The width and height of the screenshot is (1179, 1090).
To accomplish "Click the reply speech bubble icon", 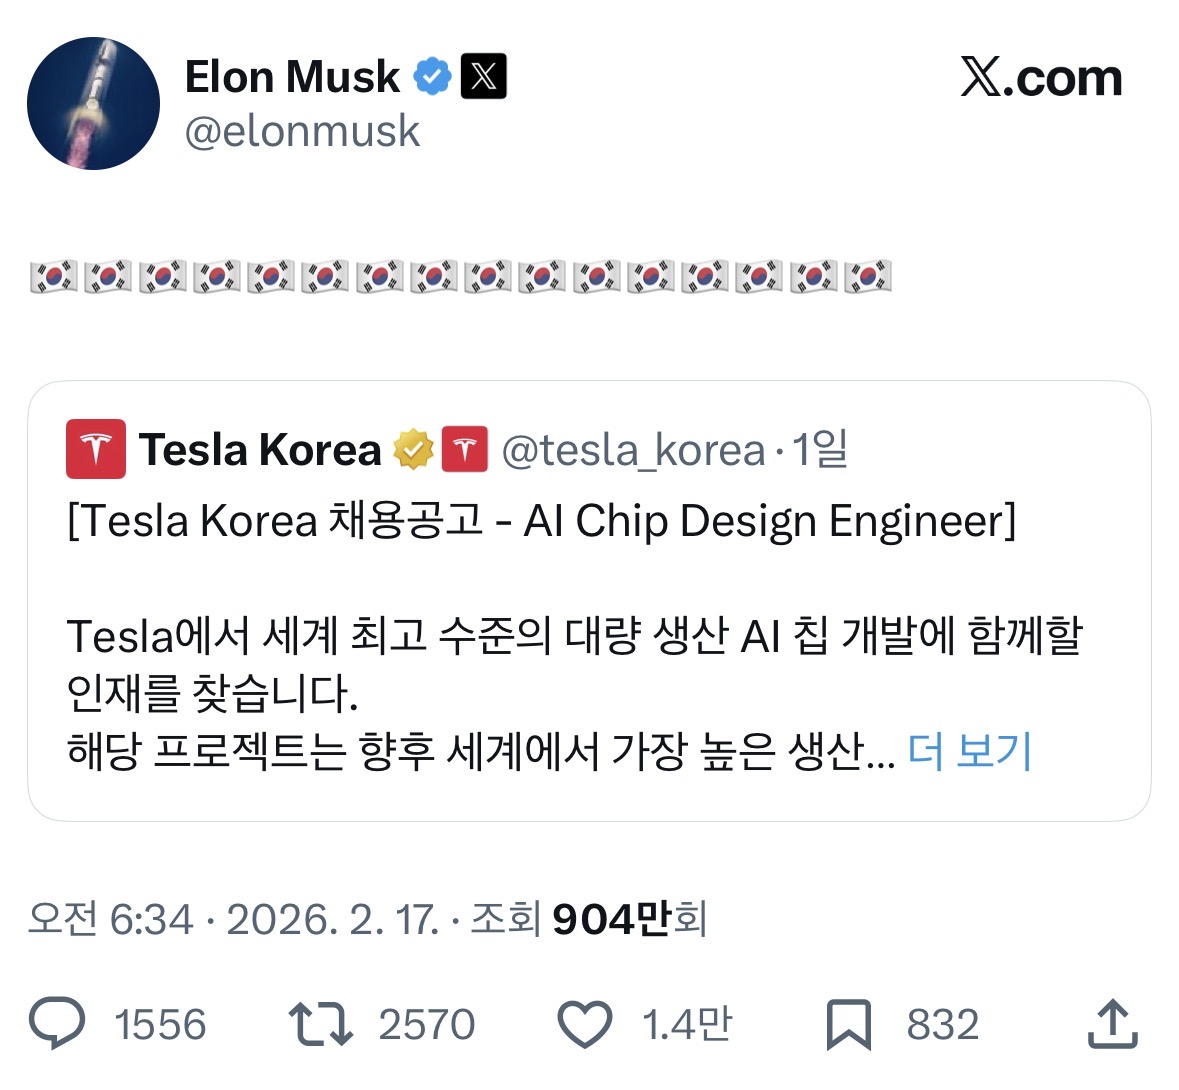I will click(58, 1024).
